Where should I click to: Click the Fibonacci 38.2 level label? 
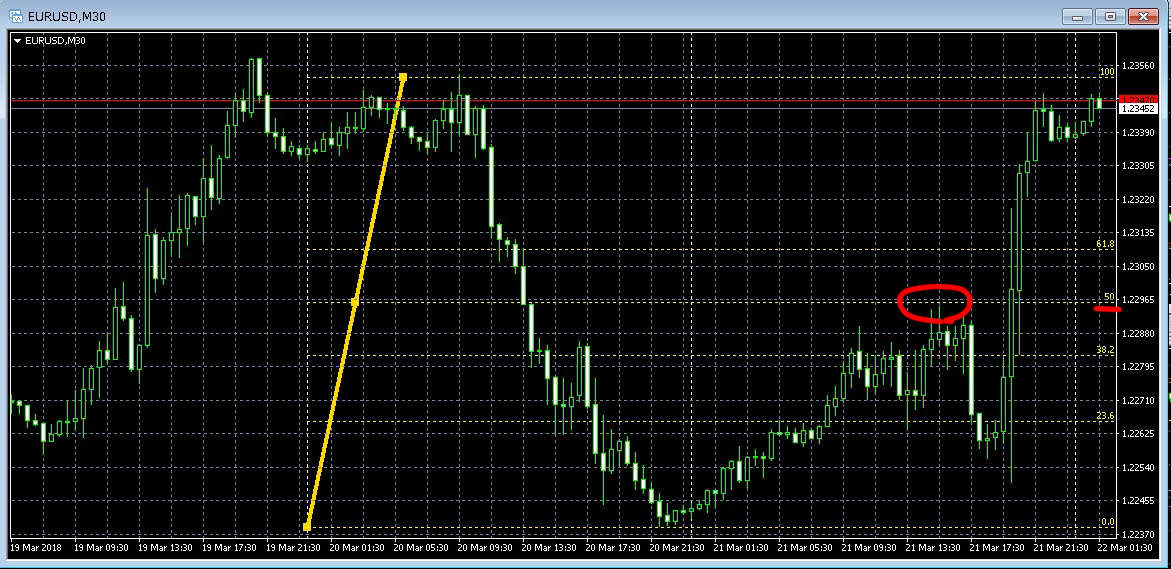1105,350
